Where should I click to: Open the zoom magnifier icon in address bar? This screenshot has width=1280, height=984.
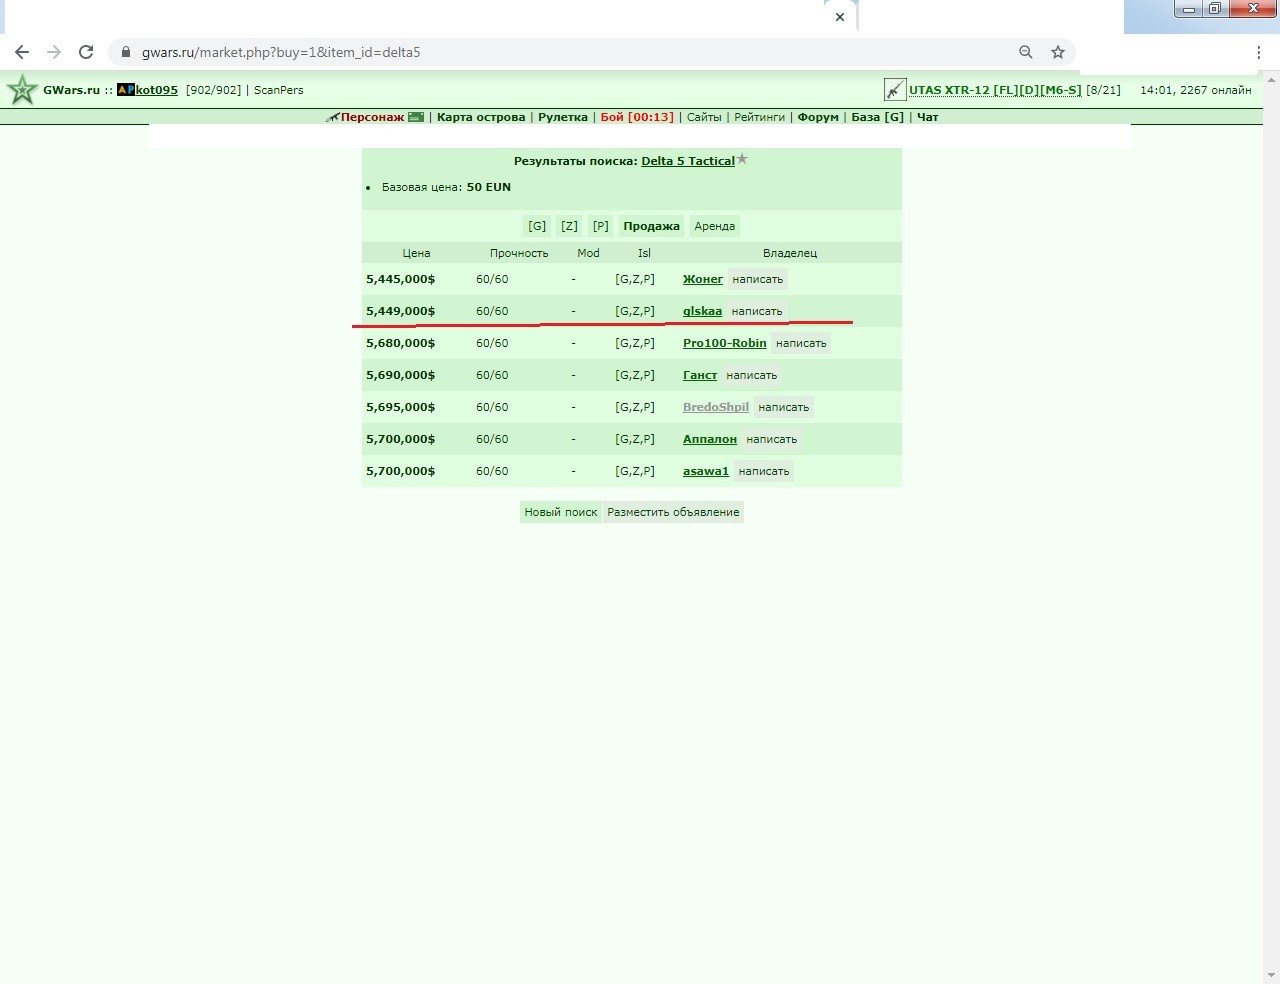tap(1026, 52)
